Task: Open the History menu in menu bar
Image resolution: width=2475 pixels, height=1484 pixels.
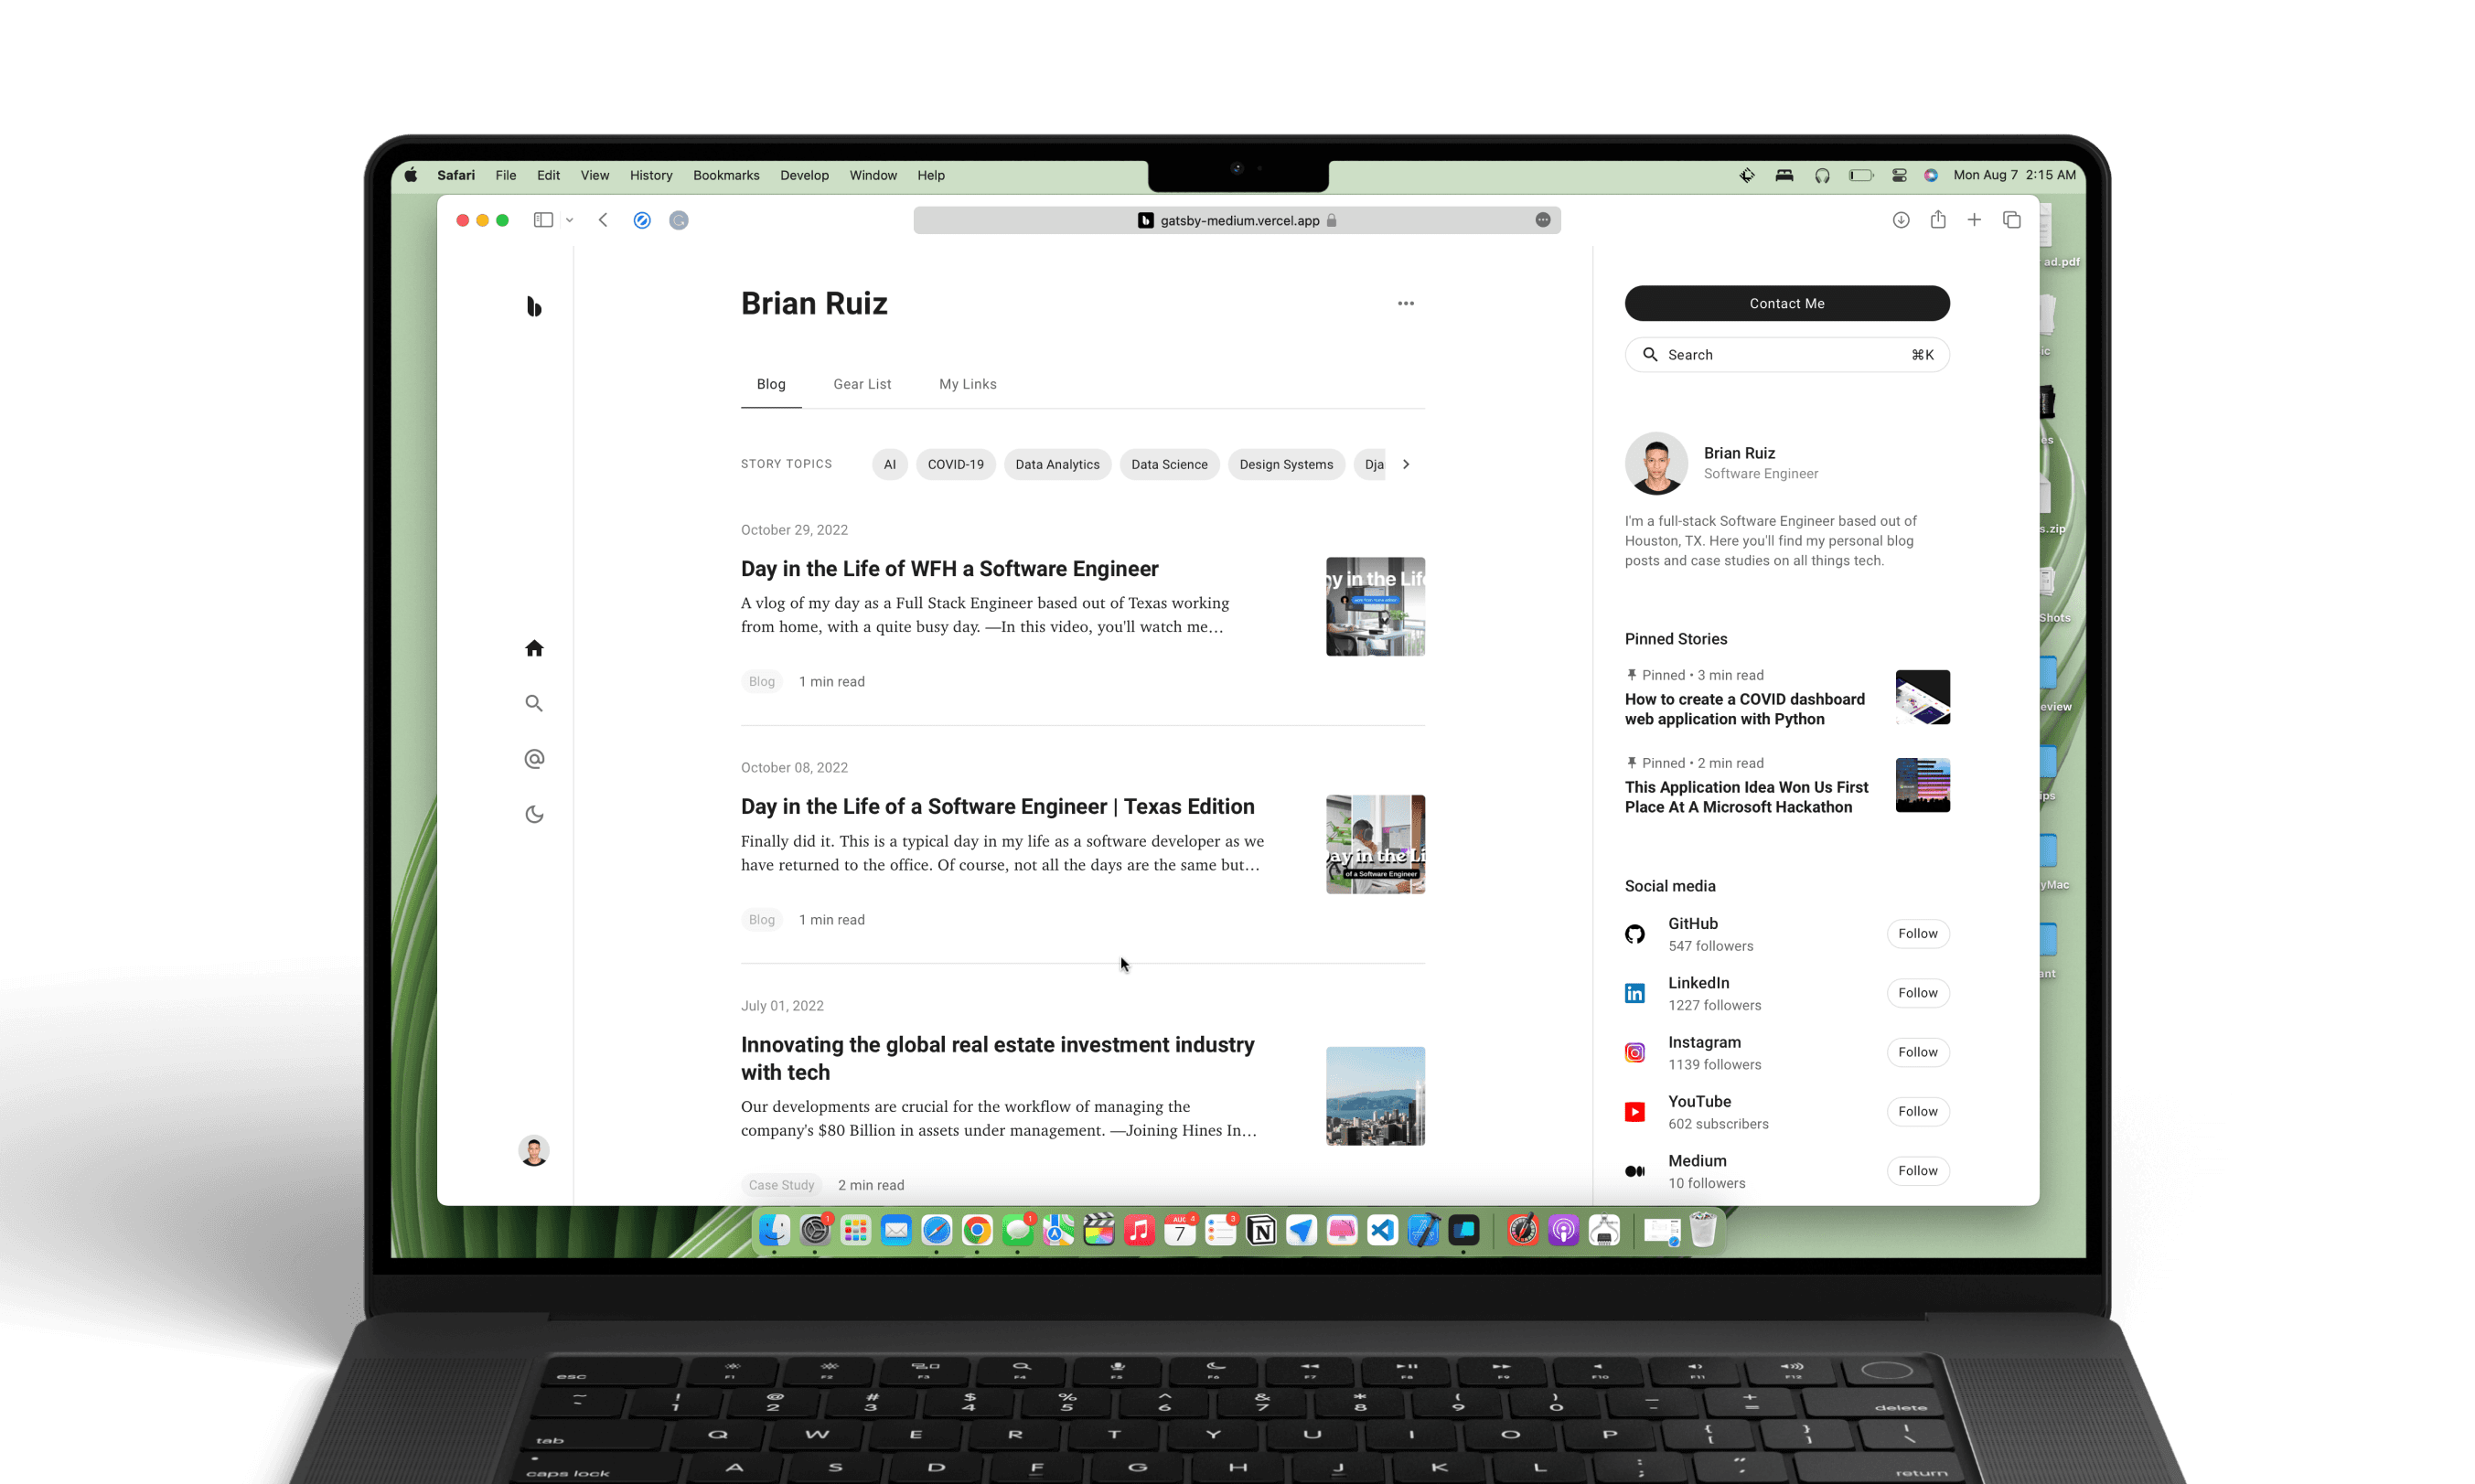Action: click(x=651, y=175)
